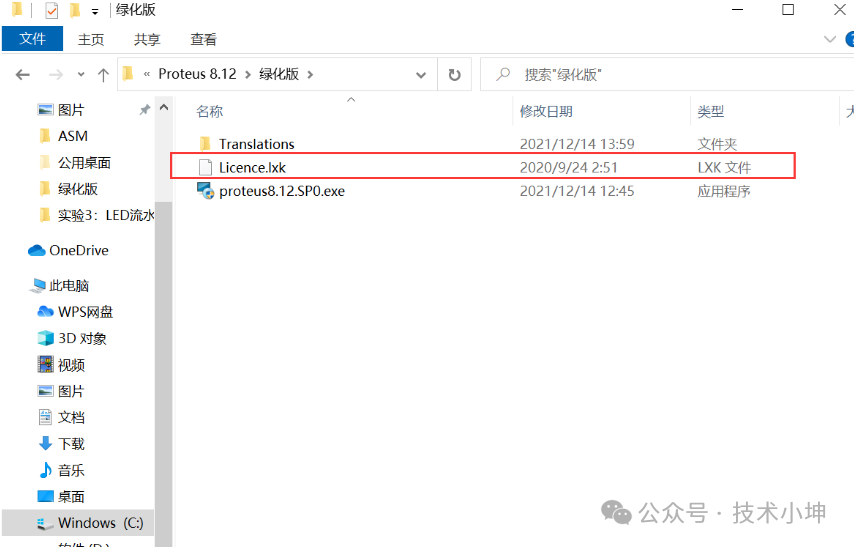Open 文档 in navigation pane
Image resolution: width=854 pixels, height=547 pixels.
click(71, 417)
